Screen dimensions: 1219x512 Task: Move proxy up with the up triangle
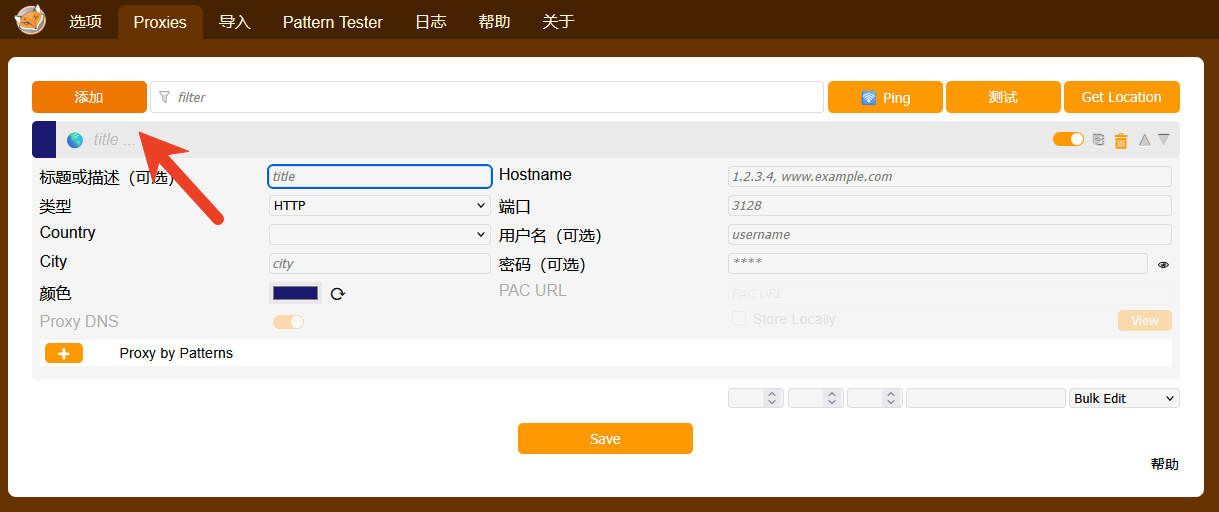click(1144, 140)
